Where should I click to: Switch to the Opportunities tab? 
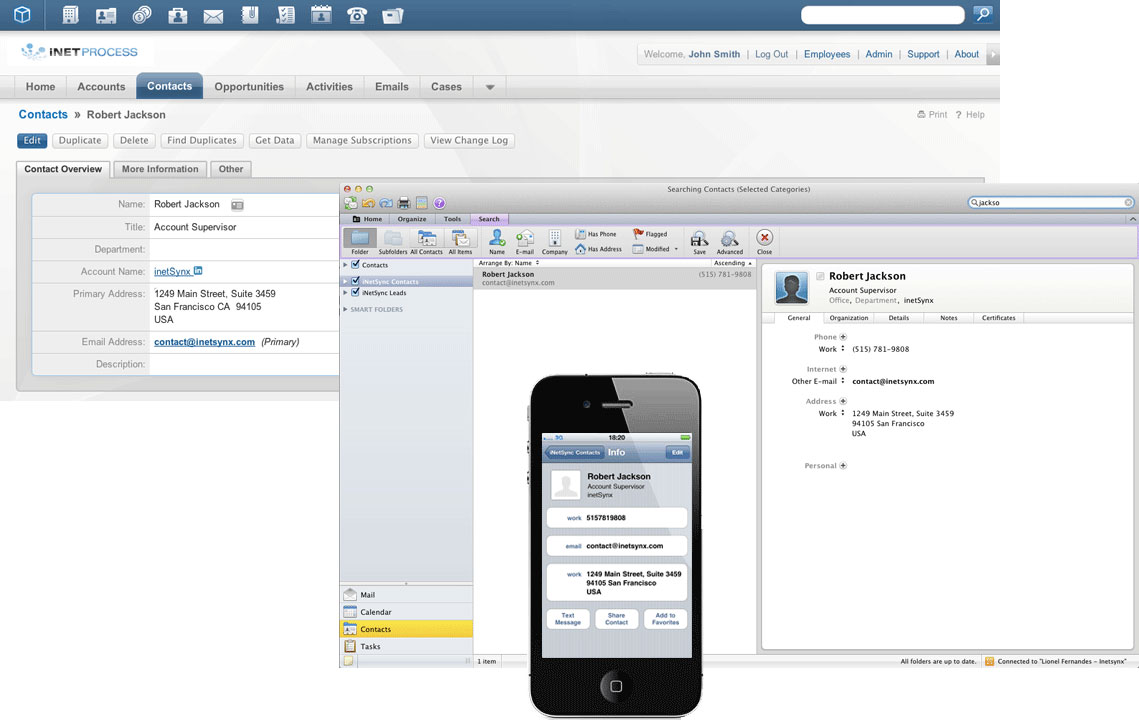(x=249, y=87)
